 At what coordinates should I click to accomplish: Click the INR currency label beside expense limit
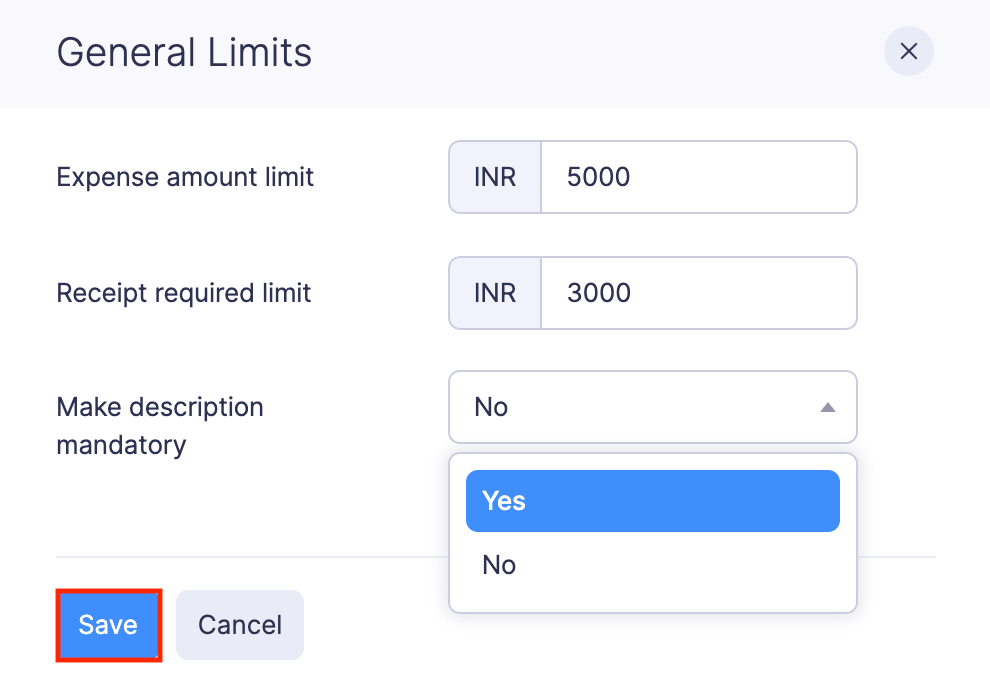tap(494, 177)
